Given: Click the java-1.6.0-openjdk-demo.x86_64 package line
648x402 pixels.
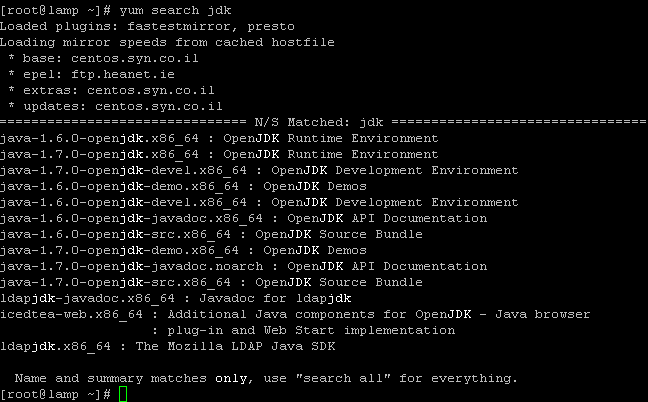Looking at the screenshot, I should (x=183, y=187).
